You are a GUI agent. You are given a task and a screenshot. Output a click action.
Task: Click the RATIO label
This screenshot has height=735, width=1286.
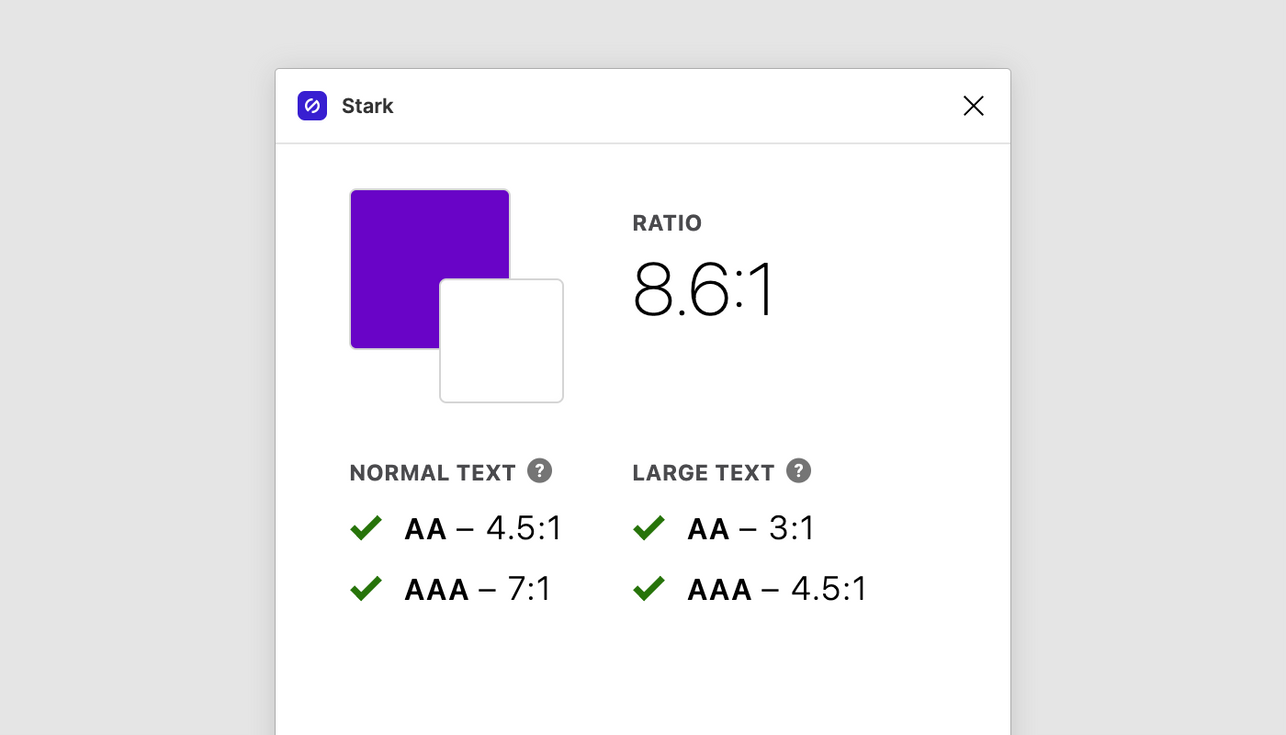(x=667, y=223)
